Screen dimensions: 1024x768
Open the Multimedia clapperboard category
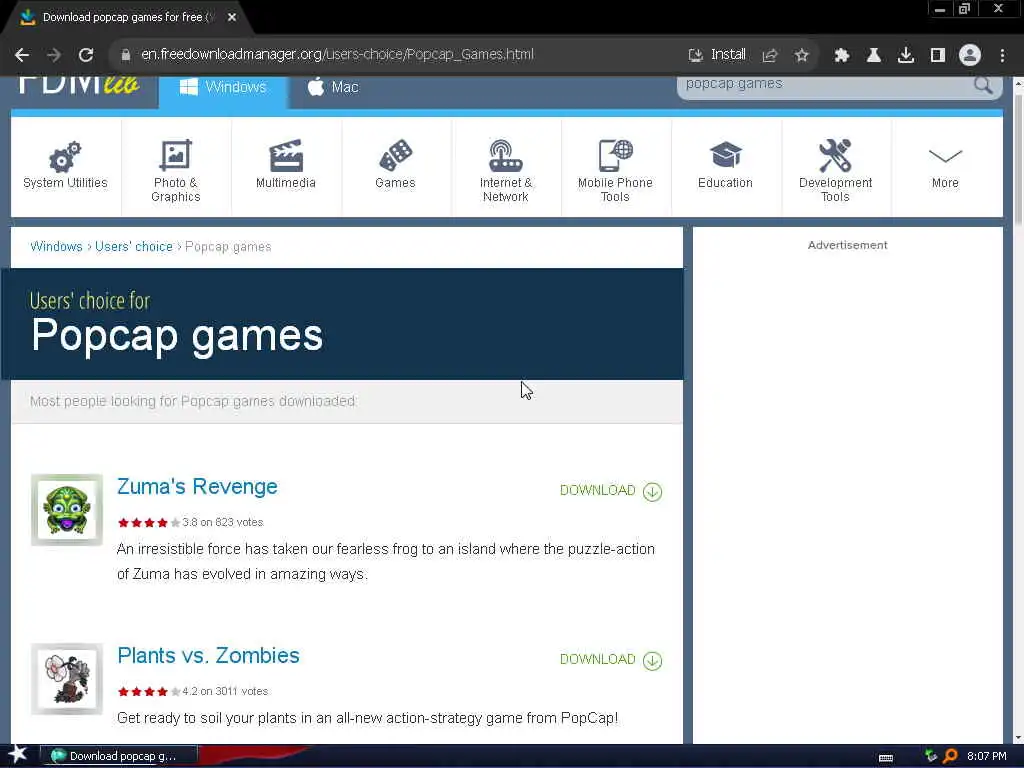click(x=285, y=165)
